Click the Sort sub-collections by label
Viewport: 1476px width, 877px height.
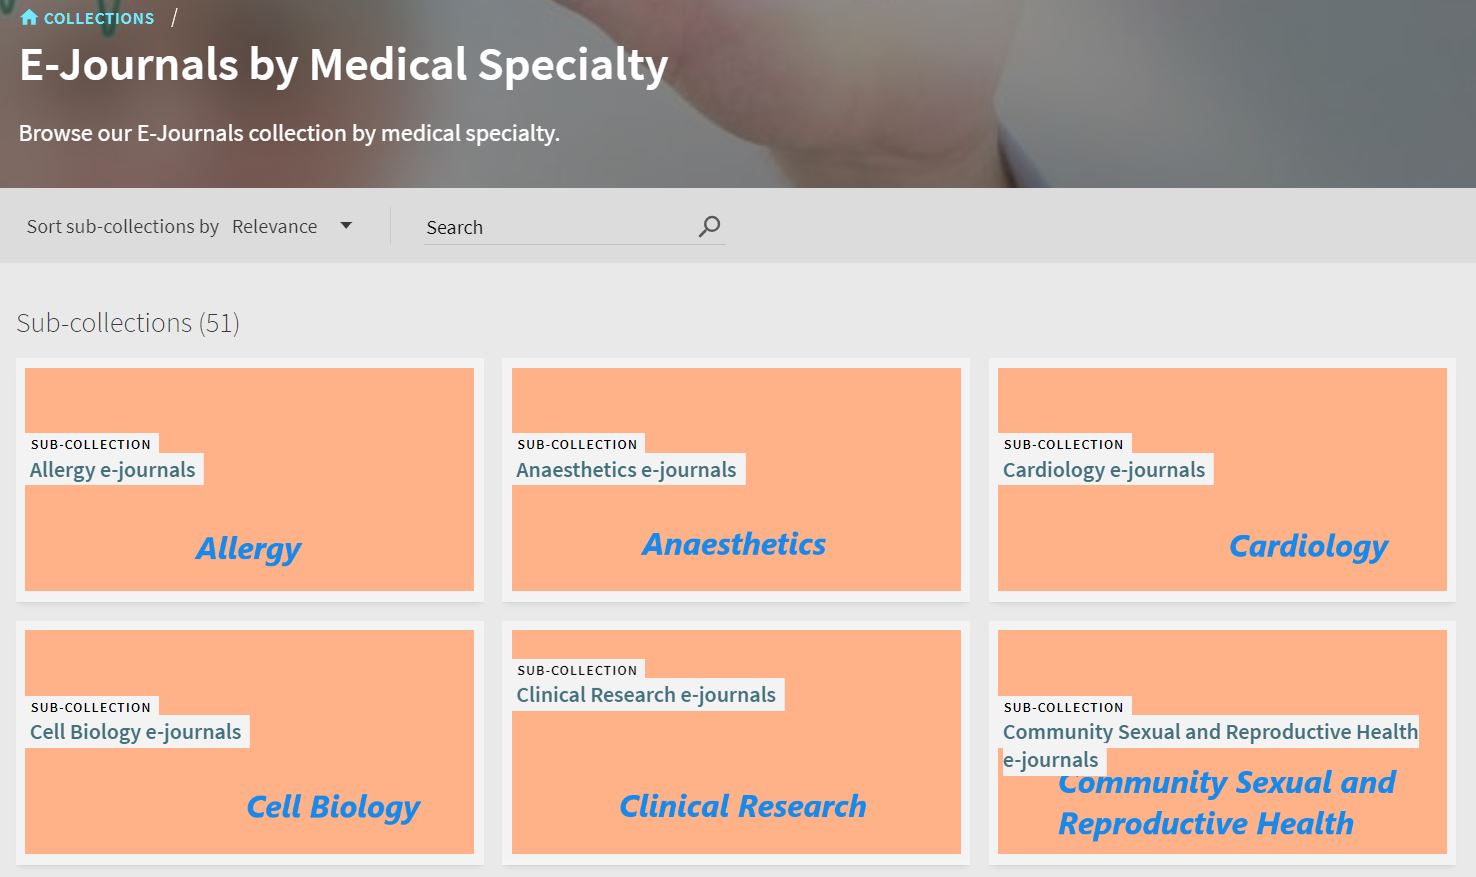[122, 226]
